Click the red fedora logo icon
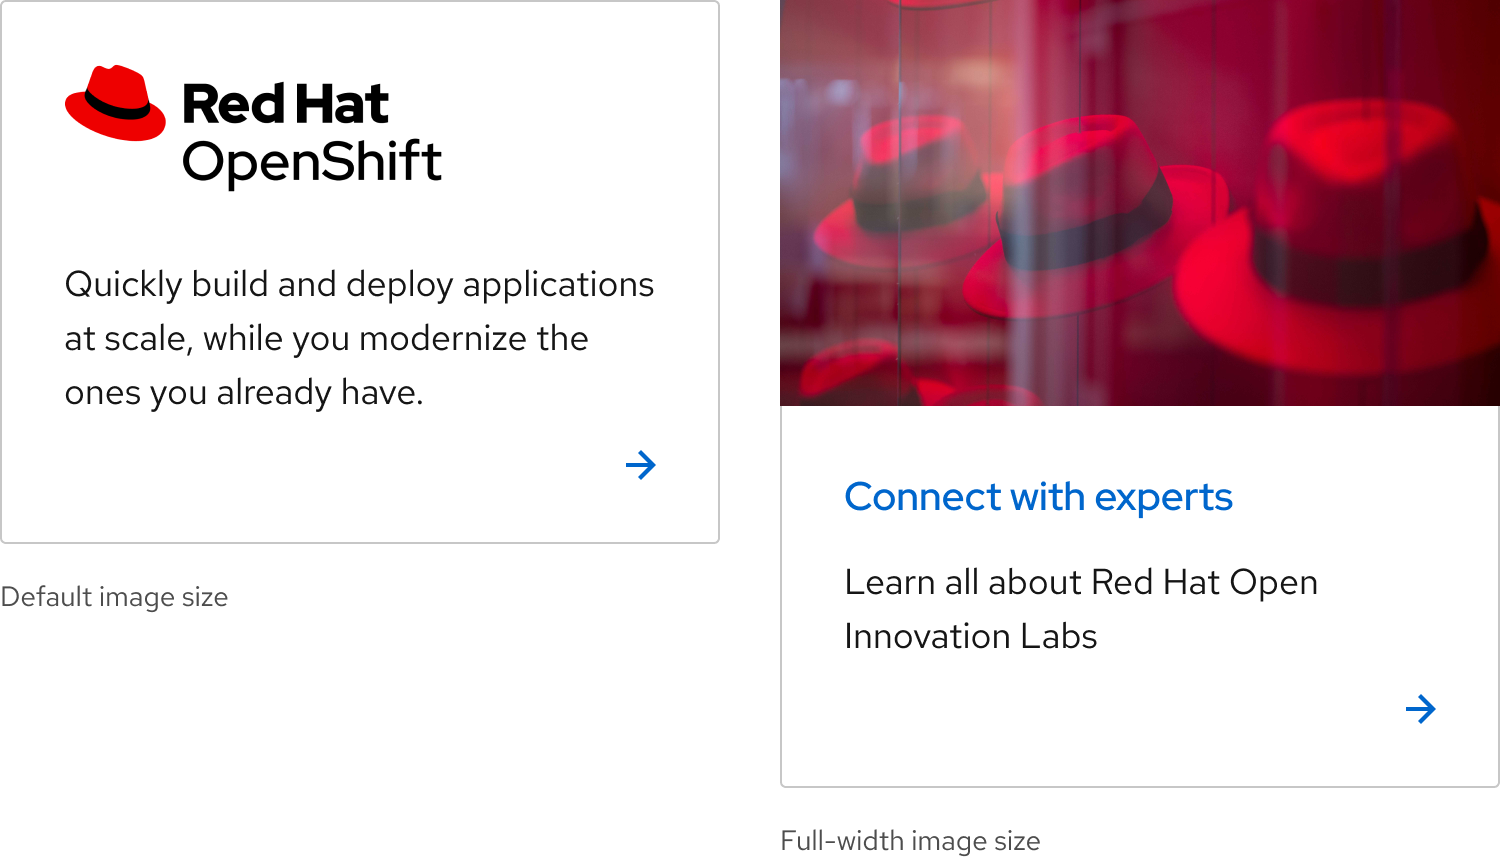 pos(115,104)
